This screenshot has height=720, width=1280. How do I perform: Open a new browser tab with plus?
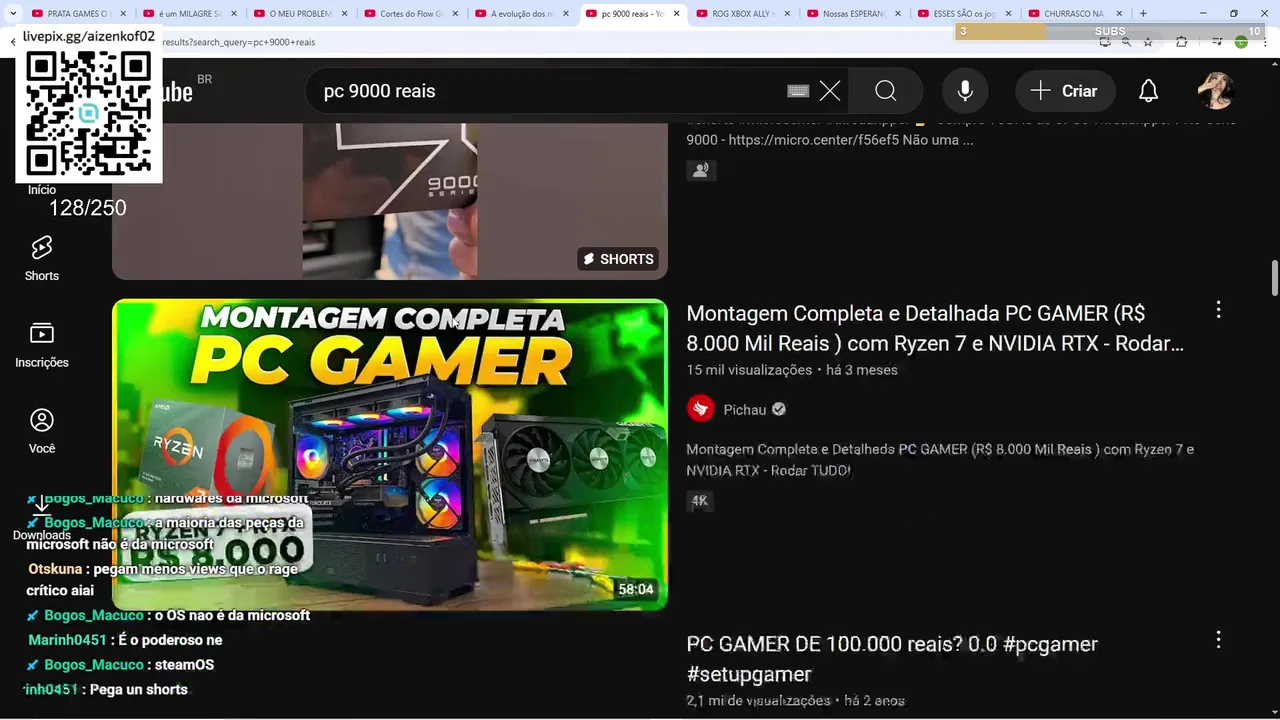(x=1143, y=14)
